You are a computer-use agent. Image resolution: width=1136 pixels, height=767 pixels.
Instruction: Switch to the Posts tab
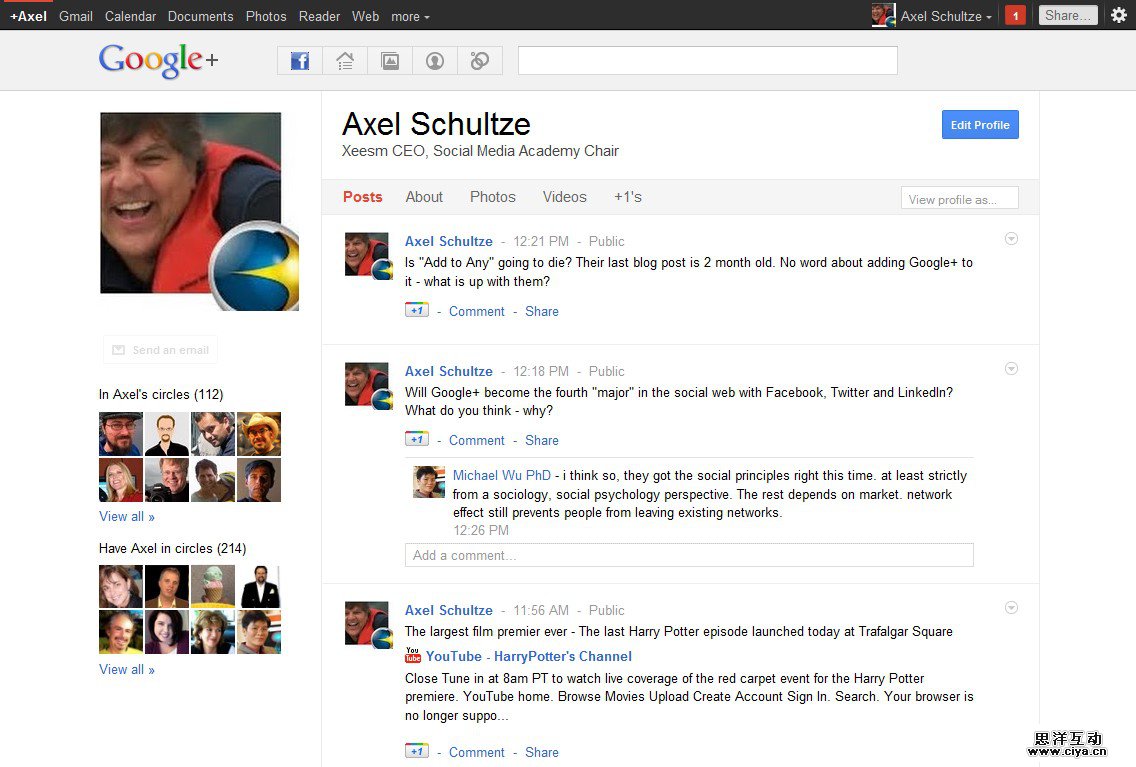pyautogui.click(x=362, y=197)
